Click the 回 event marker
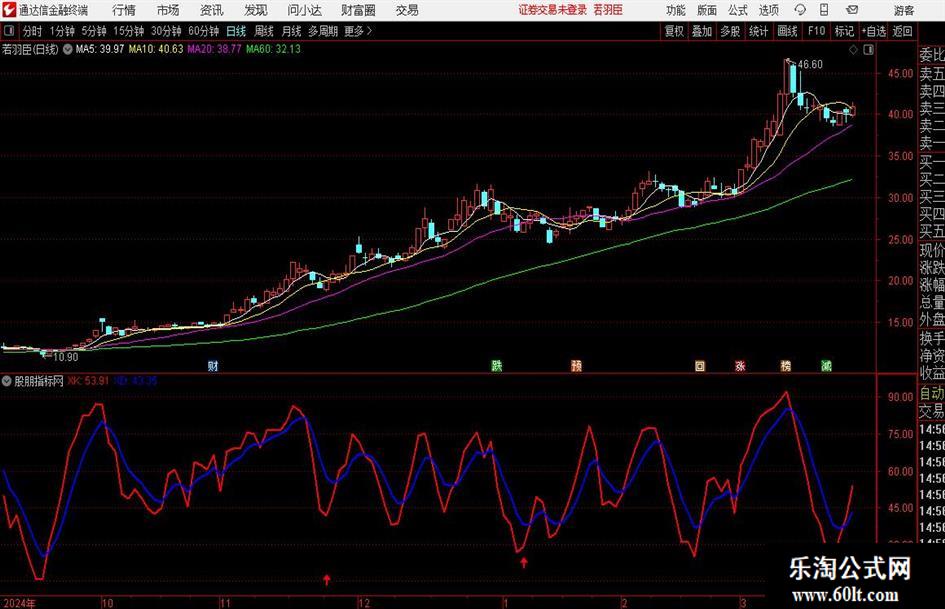The height and width of the screenshot is (609, 945). tap(700, 365)
